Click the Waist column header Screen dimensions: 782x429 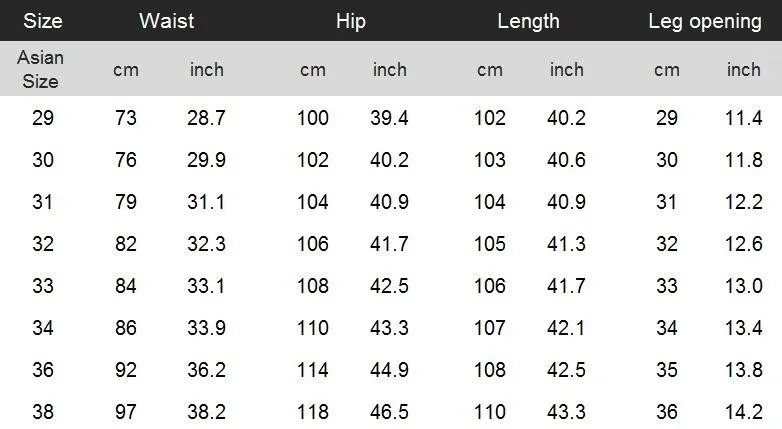[166, 21]
